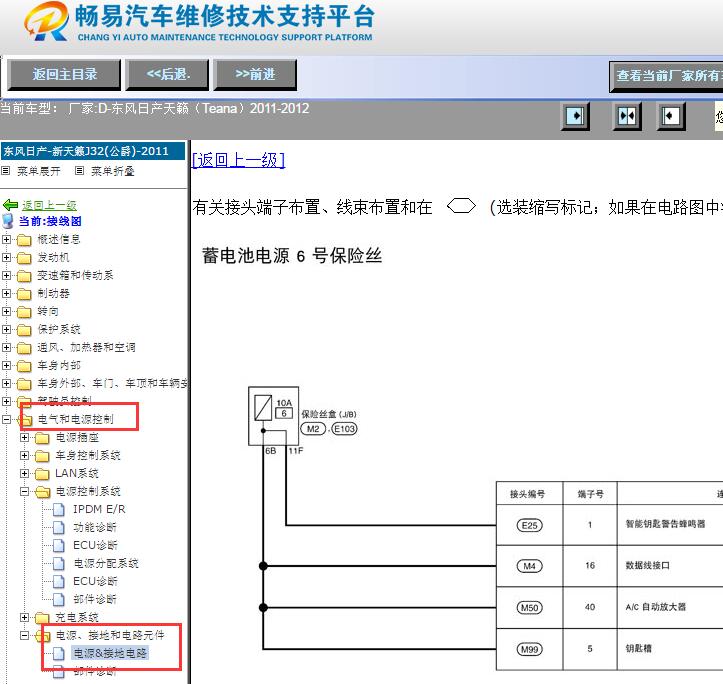Image resolution: width=723 pixels, height=684 pixels.
Task: Expand the 车身内部 folder
Action: coord(6,365)
